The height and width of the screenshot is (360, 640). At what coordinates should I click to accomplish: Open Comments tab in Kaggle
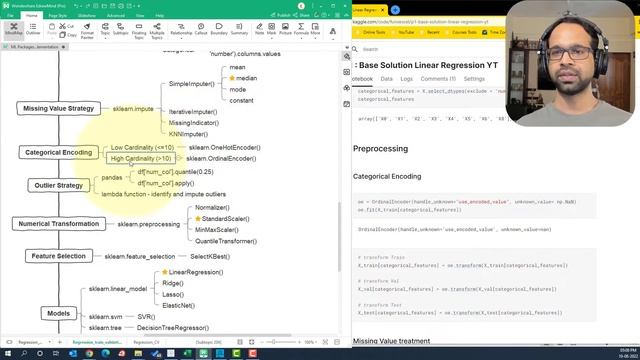point(438,79)
